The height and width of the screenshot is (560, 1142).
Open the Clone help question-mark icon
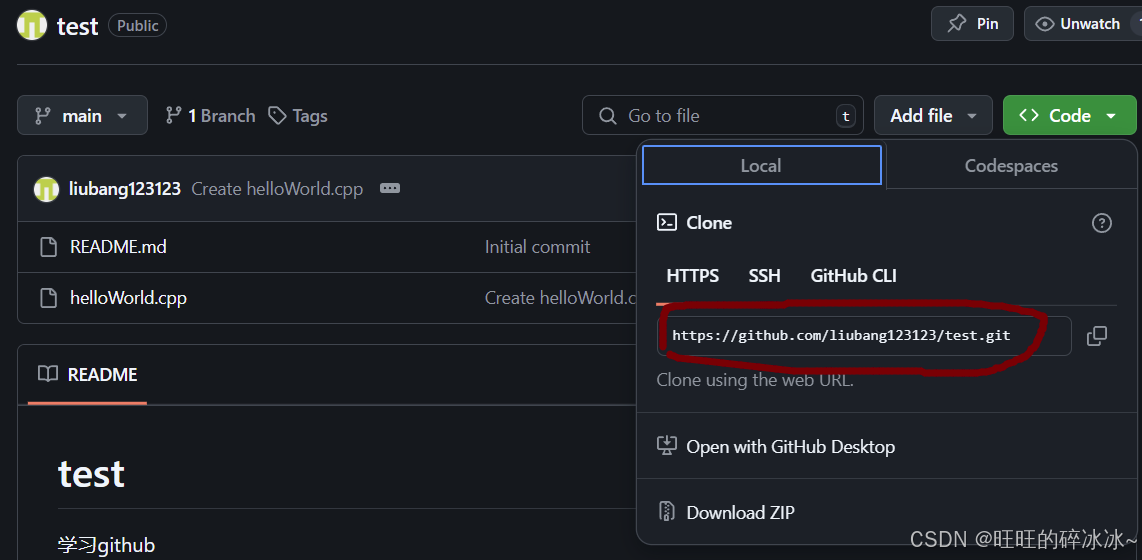[x=1101, y=223]
